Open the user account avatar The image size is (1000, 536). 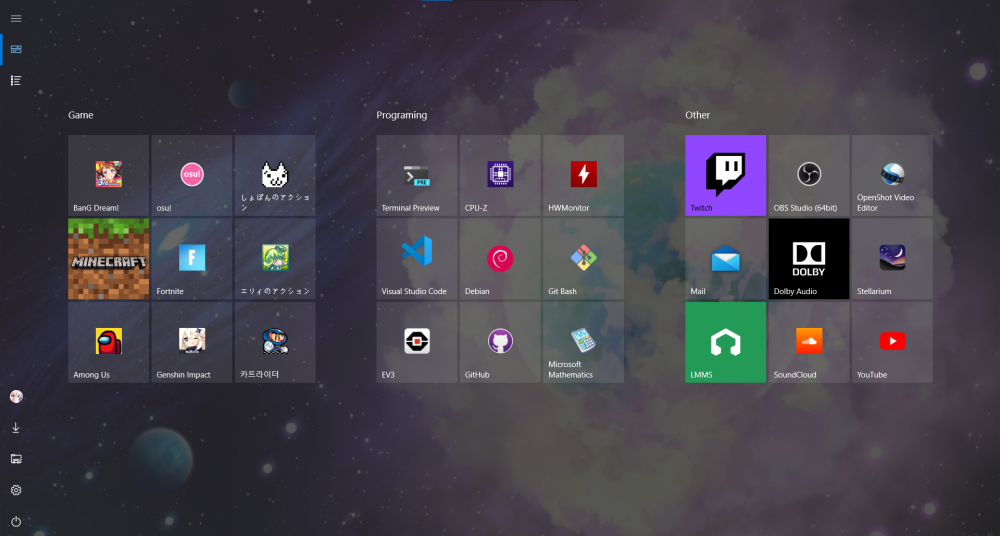16,396
